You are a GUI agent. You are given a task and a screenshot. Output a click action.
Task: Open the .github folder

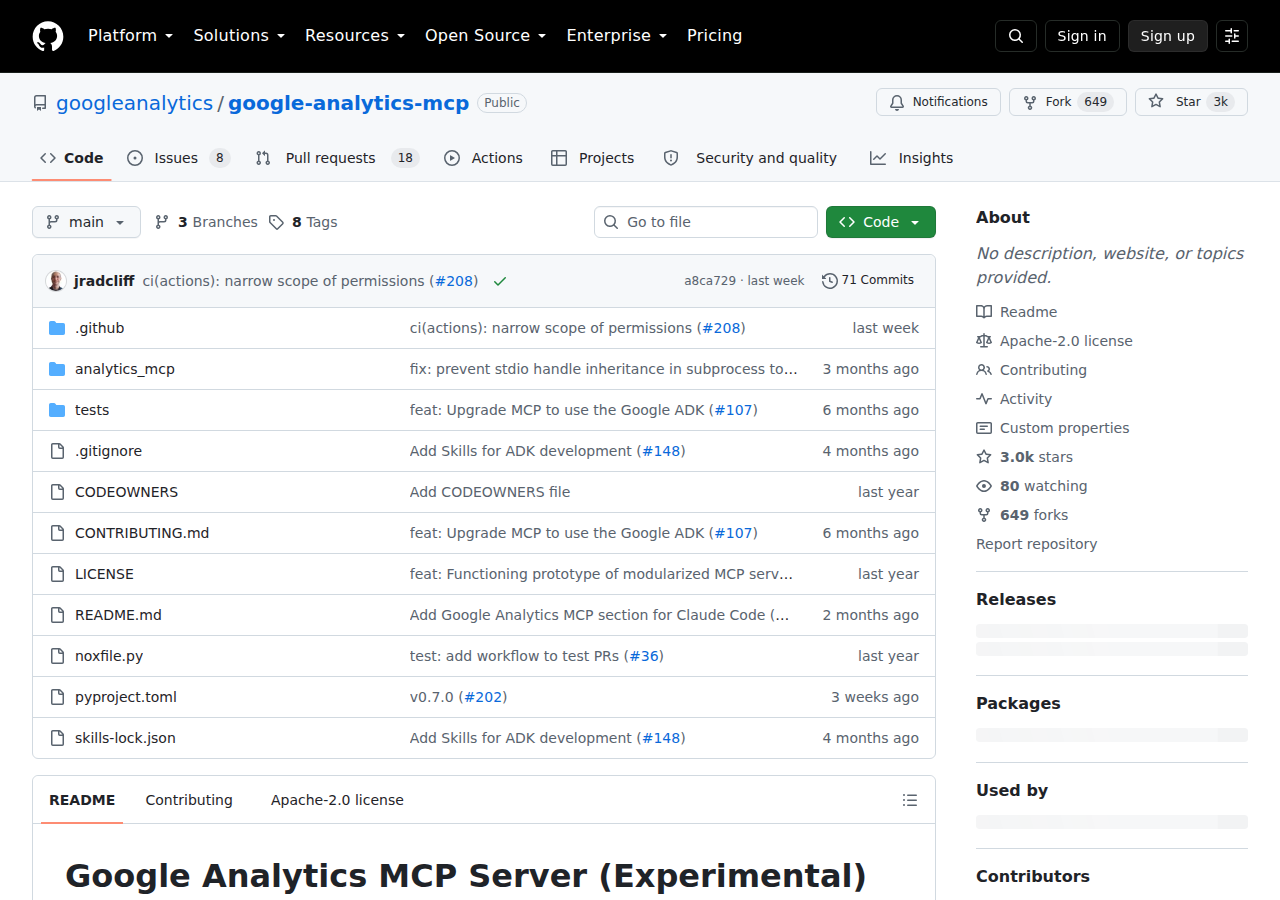100,328
